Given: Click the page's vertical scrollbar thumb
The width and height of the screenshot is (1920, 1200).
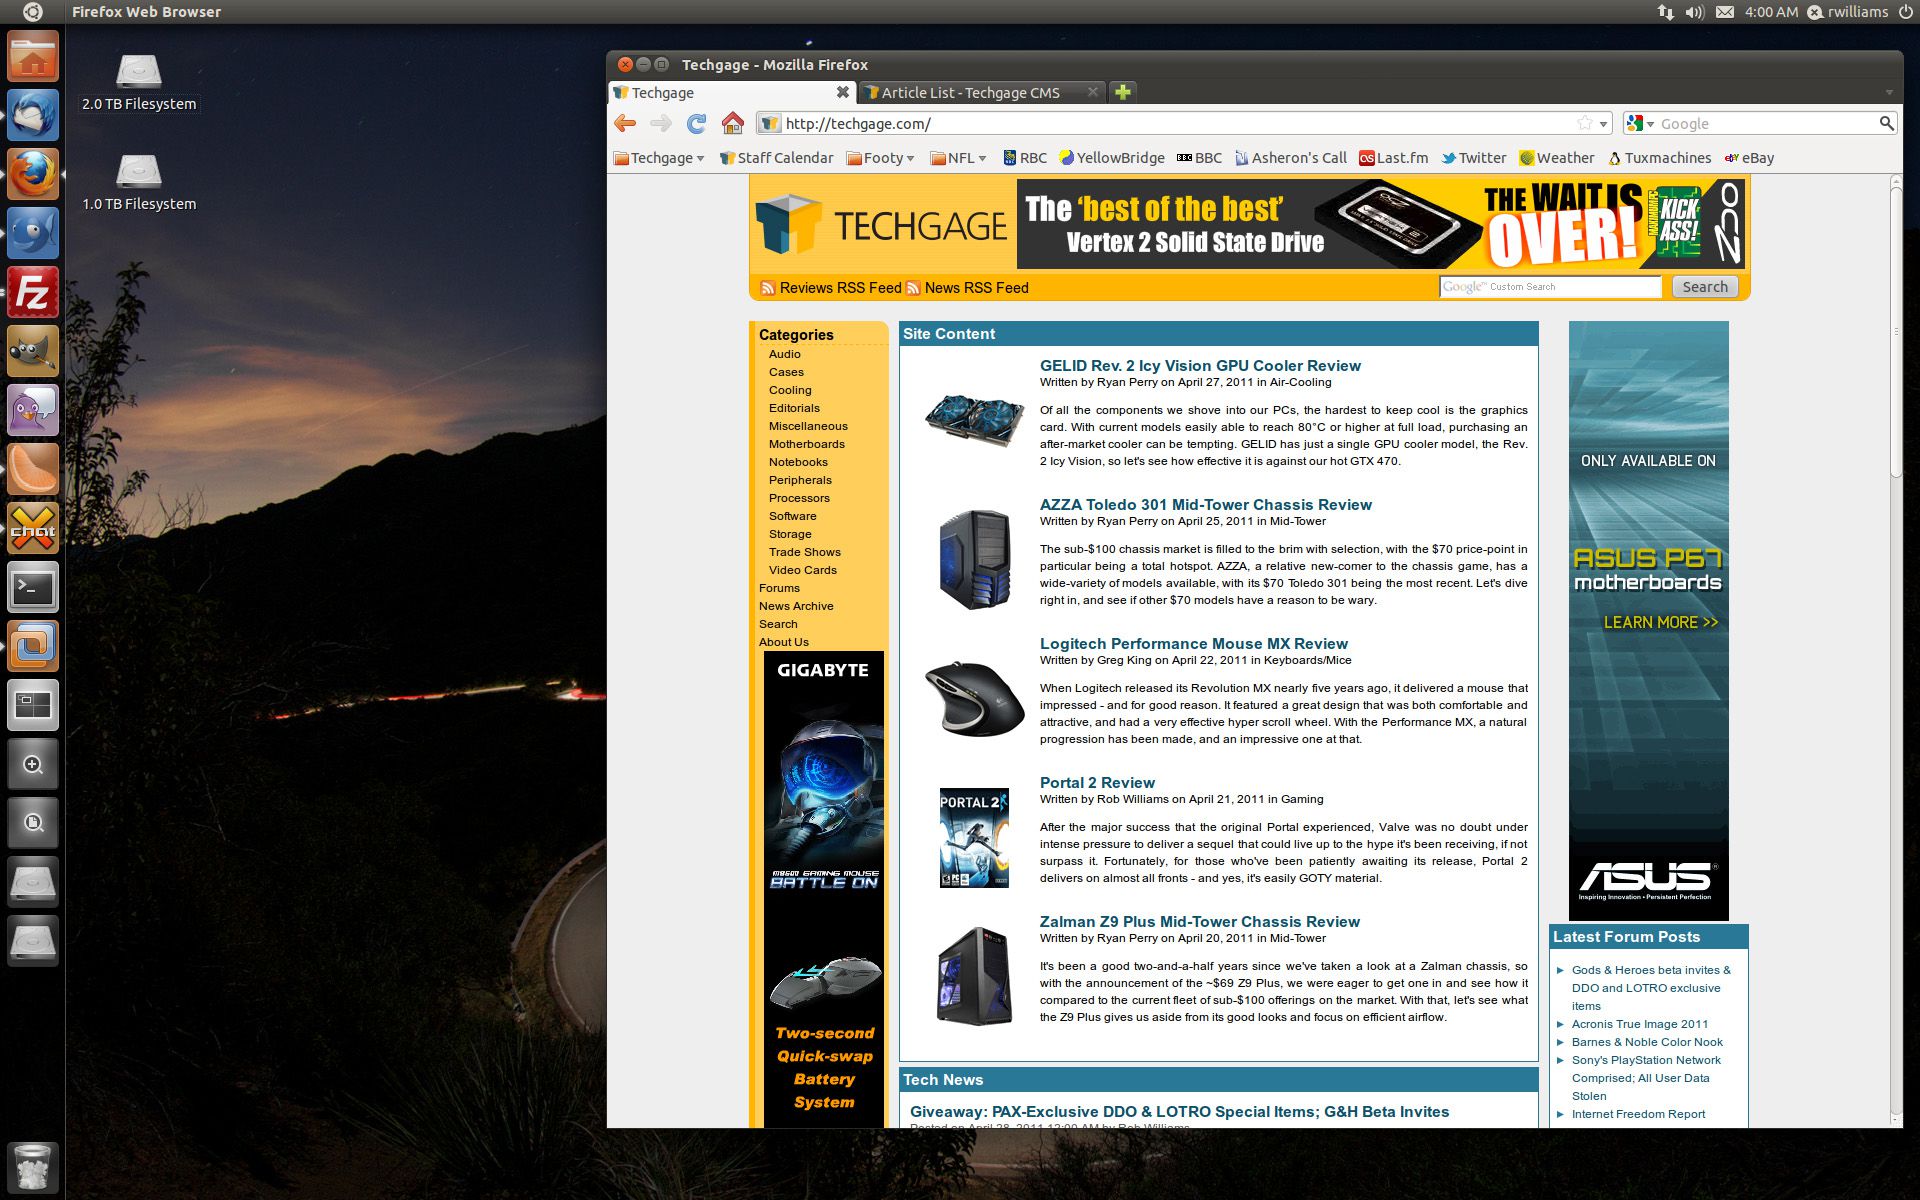Looking at the screenshot, I should (1896, 330).
